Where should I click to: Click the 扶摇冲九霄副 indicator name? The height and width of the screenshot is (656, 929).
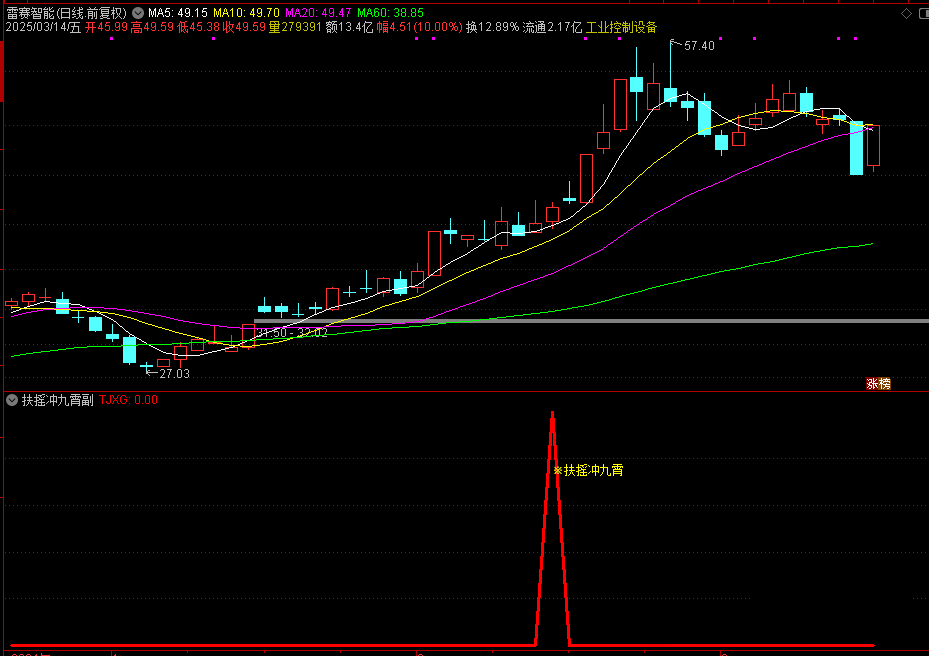pyautogui.click(x=57, y=400)
